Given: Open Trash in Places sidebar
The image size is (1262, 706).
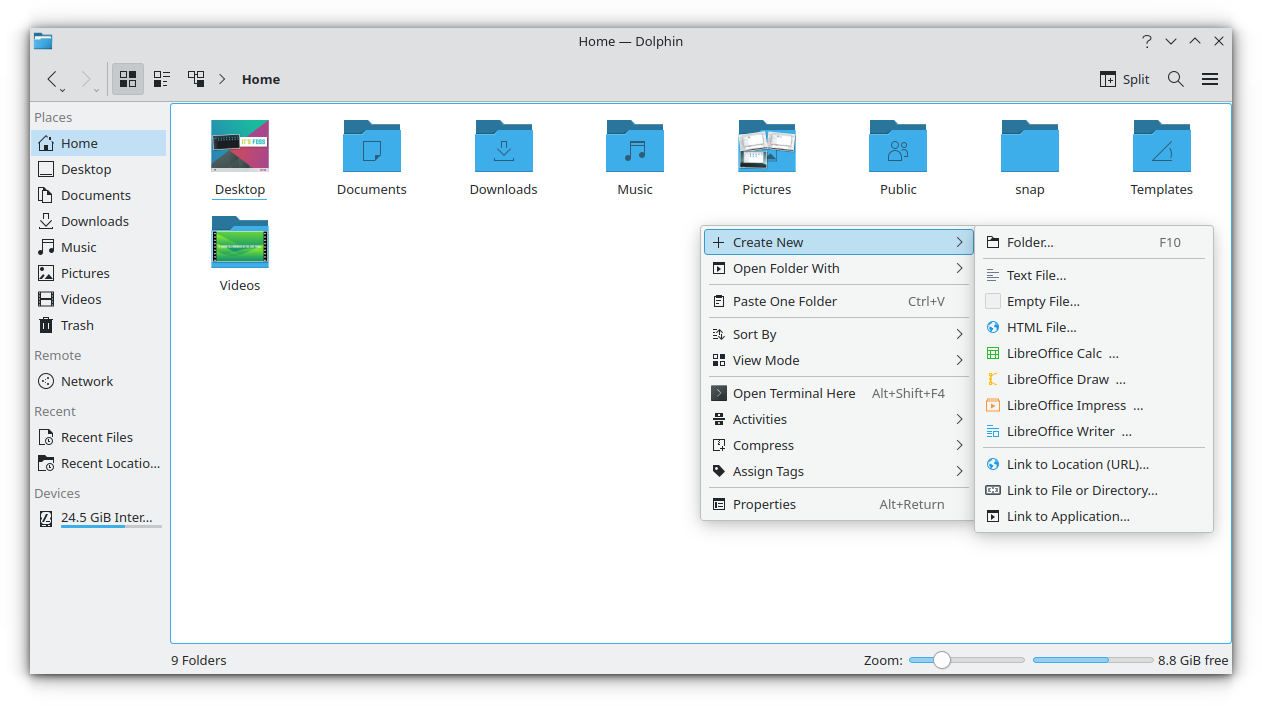Looking at the screenshot, I should pyautogui.click(x=77, y=325).
